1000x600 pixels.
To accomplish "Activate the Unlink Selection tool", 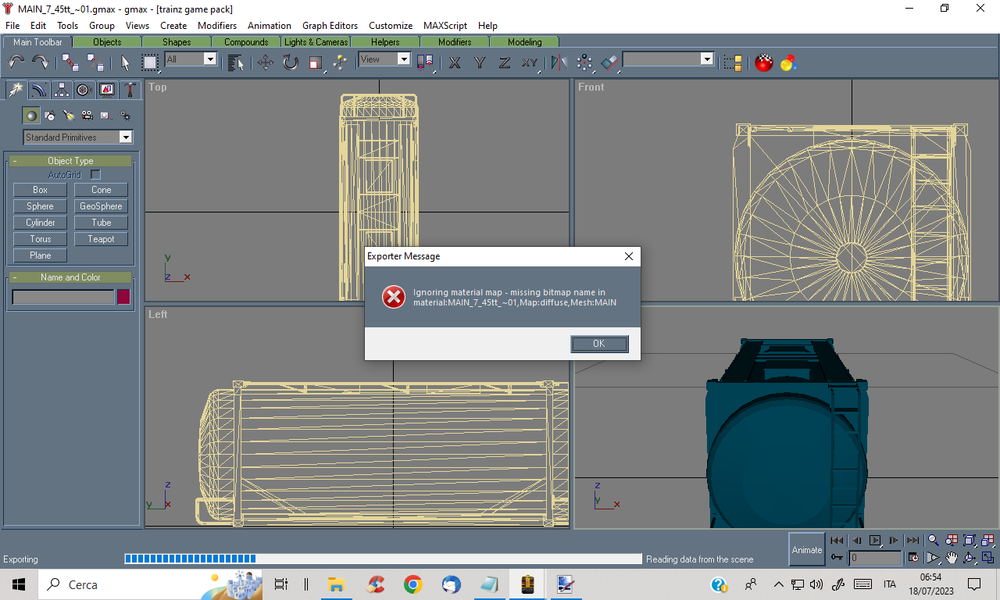I will point(95,62).
